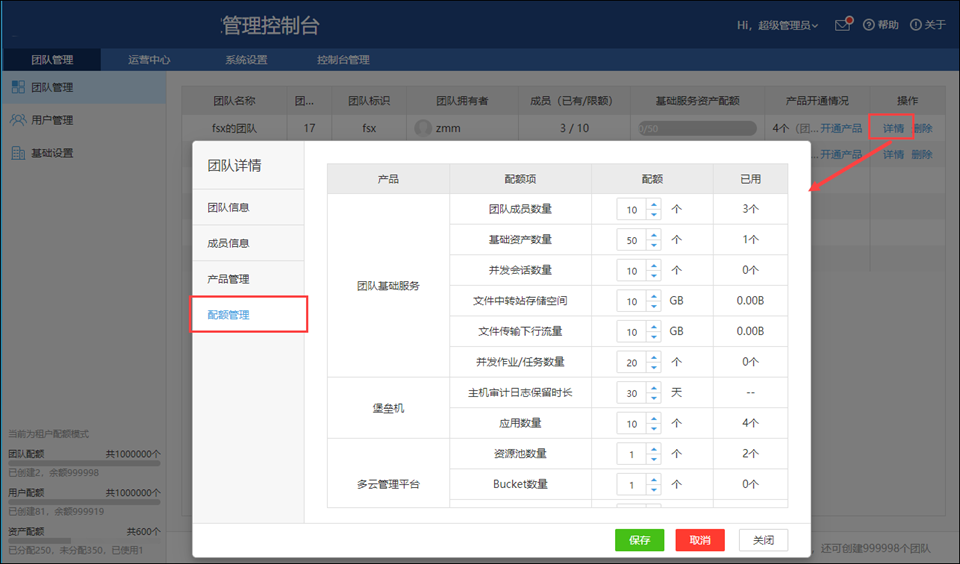Increase the team member quantity quota

point(654,205)
